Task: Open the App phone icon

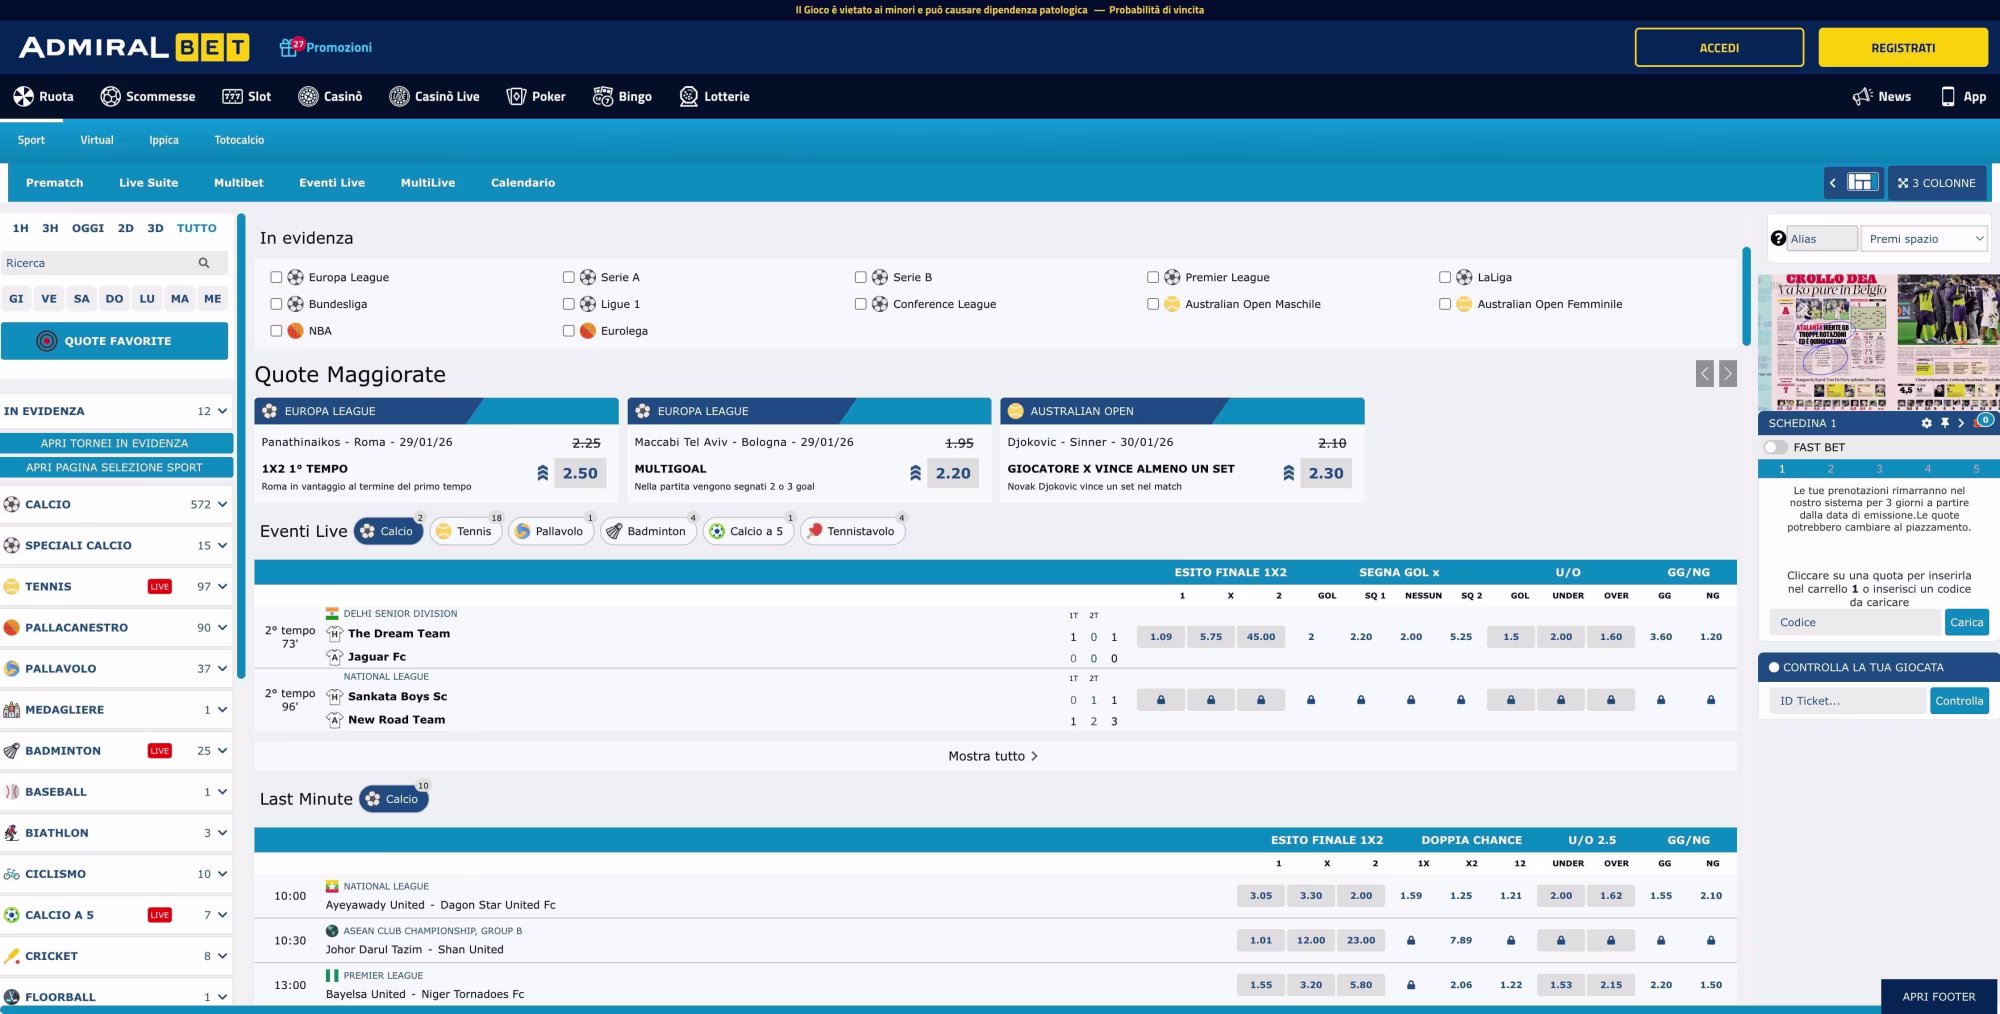Action: click(x=1948, y=97)
